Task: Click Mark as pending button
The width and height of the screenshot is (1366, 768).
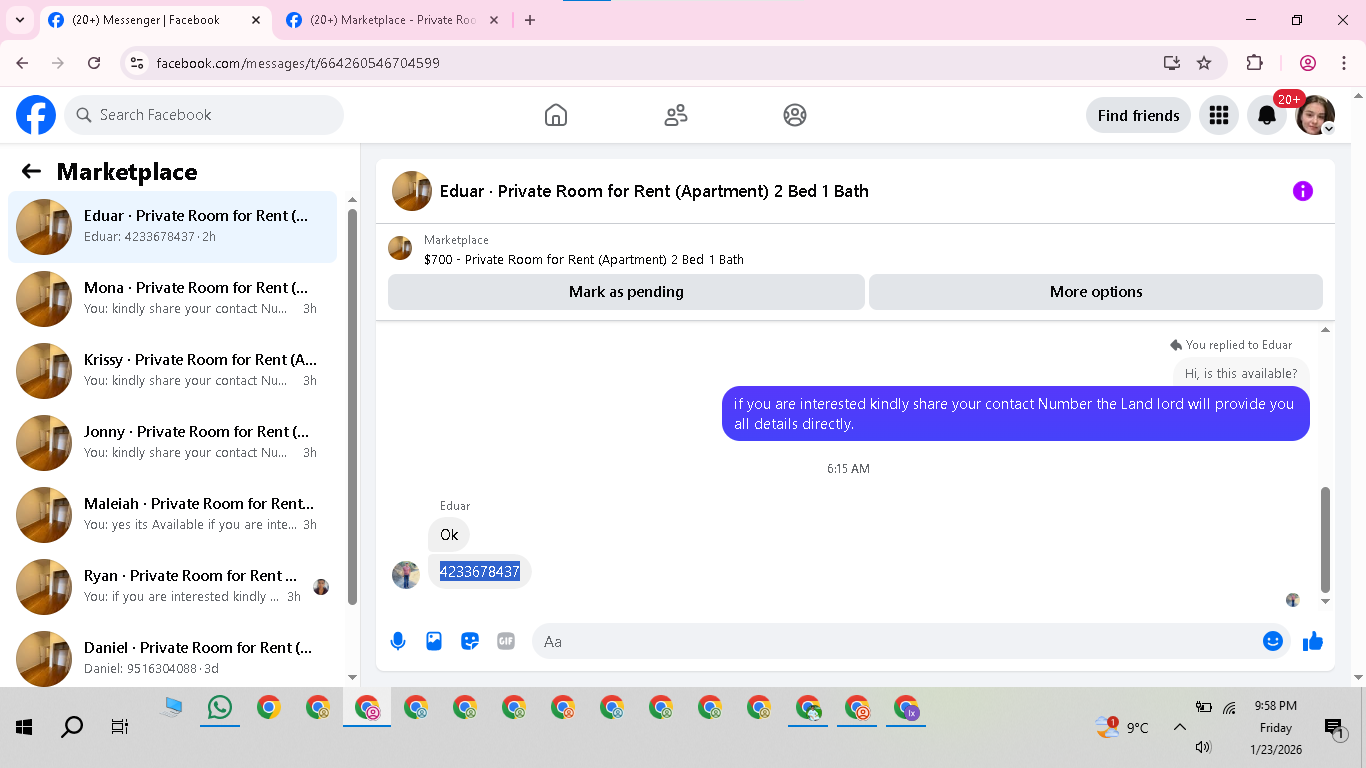Action: pyautogui.click(x=626, y=292)
